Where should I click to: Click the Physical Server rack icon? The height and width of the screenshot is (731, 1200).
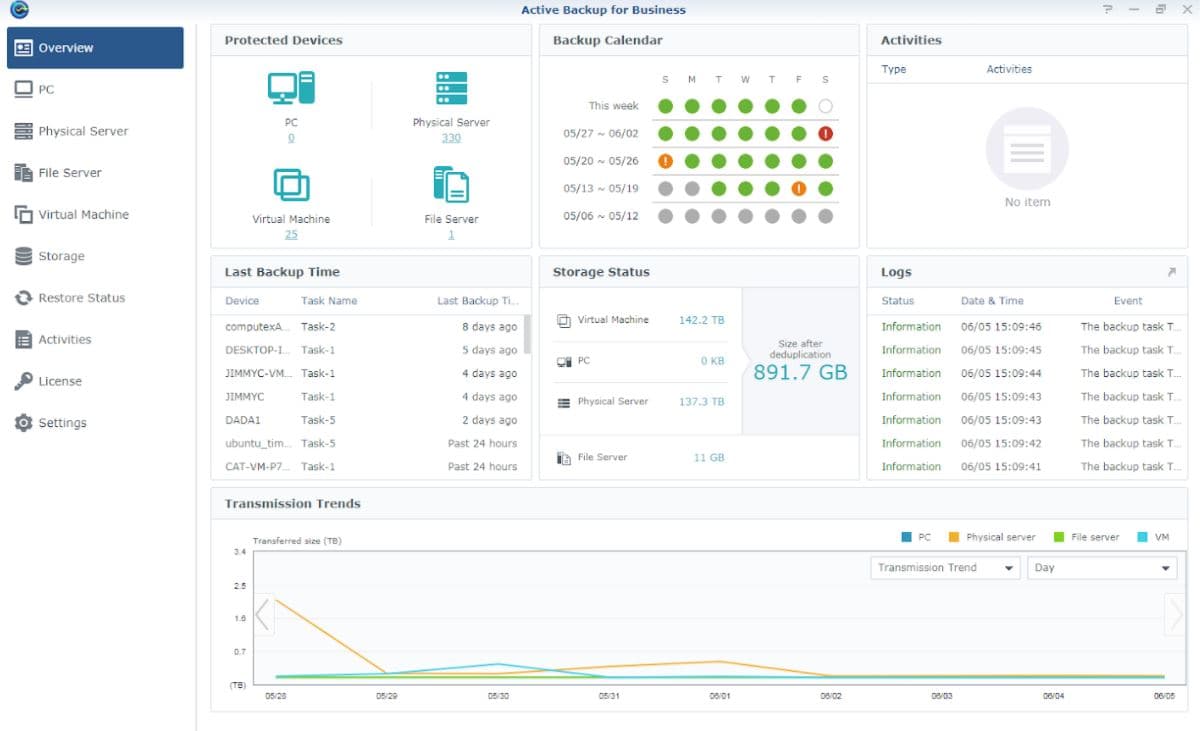[x=451, y=88]
